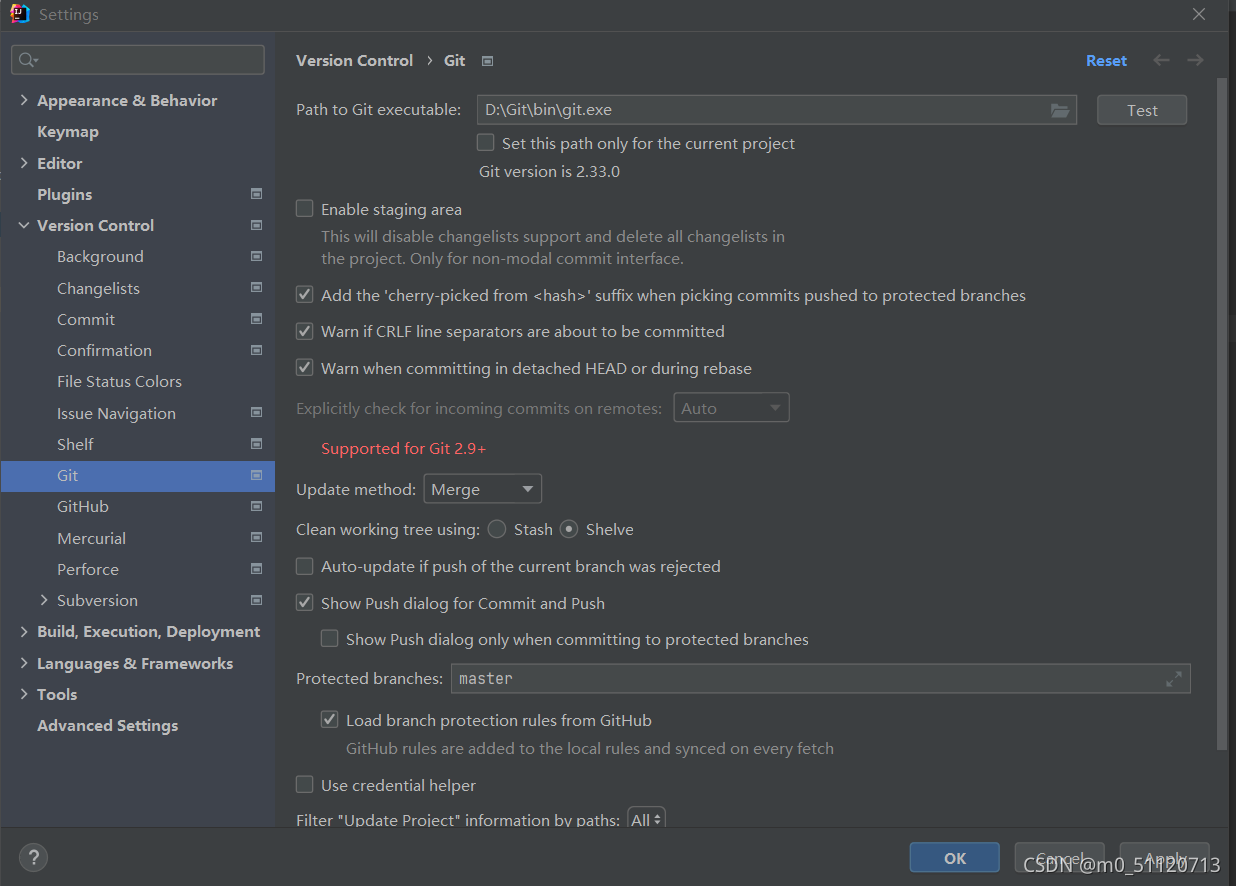Collapse the Version Control section
The width and height of the screenshot is (1236, 886).
pyautogui.click(x=24, y=225)
